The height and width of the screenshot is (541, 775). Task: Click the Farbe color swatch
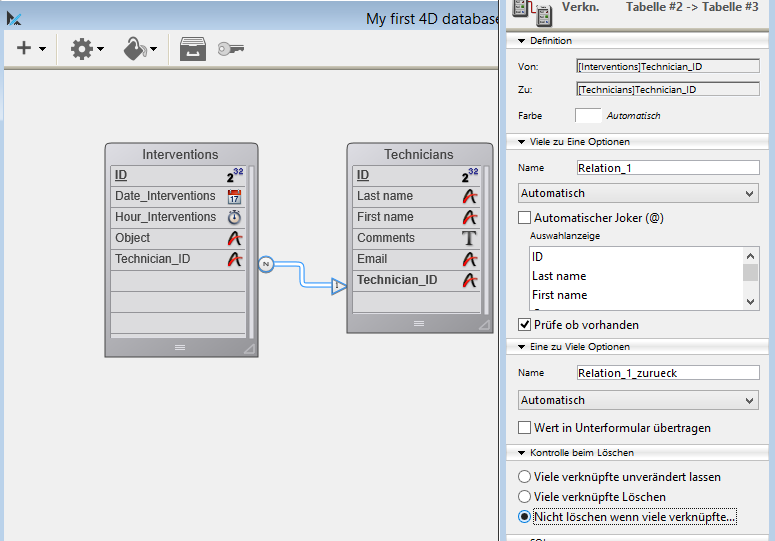(589, 116)
